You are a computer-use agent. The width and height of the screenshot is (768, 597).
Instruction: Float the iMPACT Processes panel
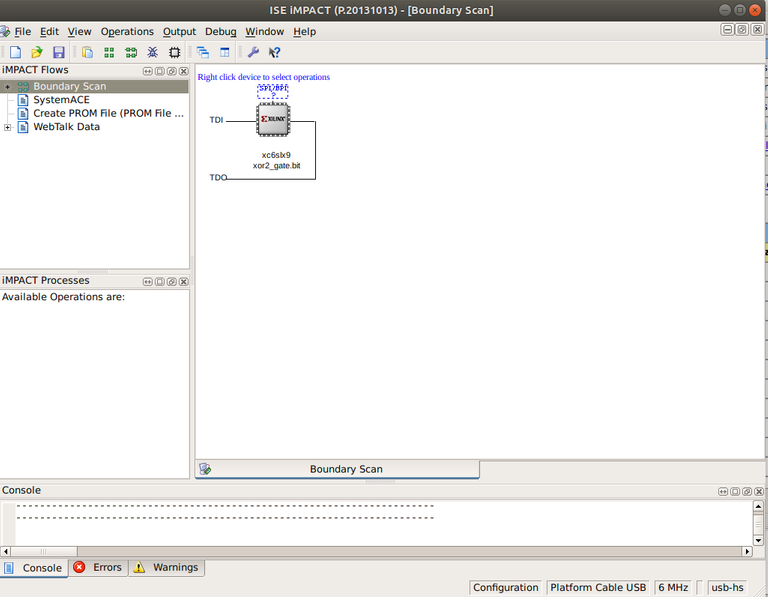(171, 282)
